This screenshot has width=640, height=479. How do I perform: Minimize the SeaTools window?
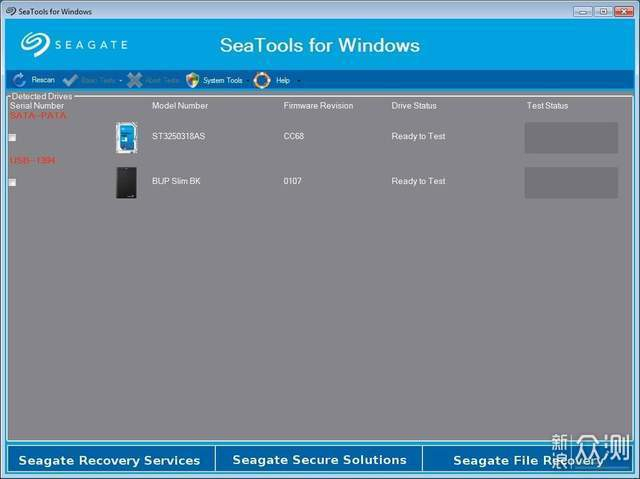click(582, 11)
